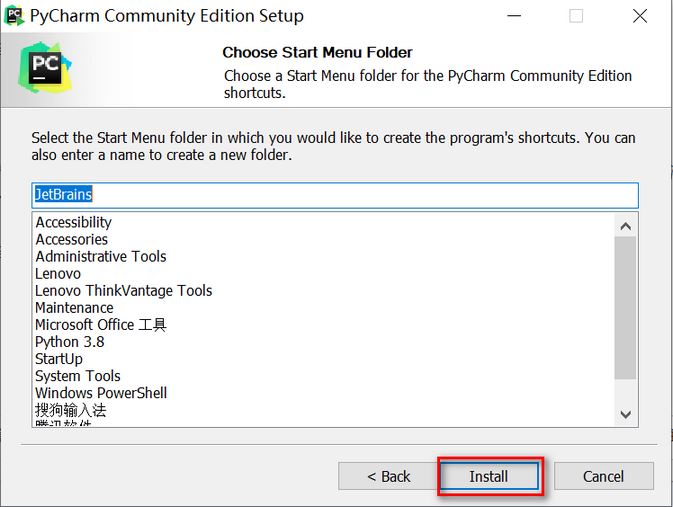Choose Administrative Tools from the list
The width and height of the screenshot is (673, 507).
[101, 256]
